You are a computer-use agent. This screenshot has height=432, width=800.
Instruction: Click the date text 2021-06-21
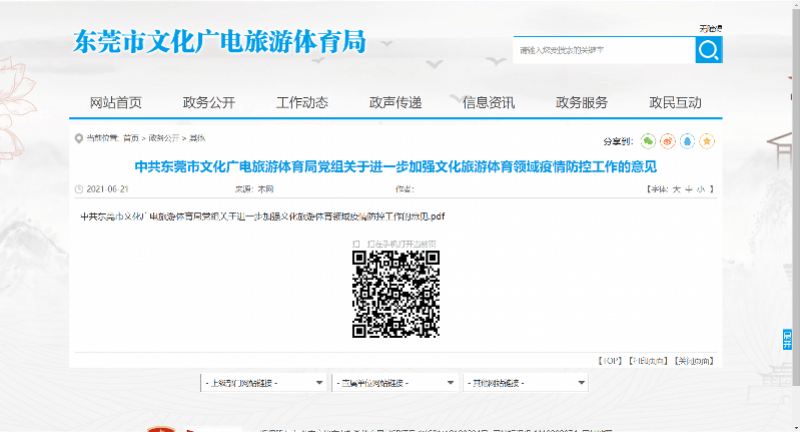[x=108, y=189]
